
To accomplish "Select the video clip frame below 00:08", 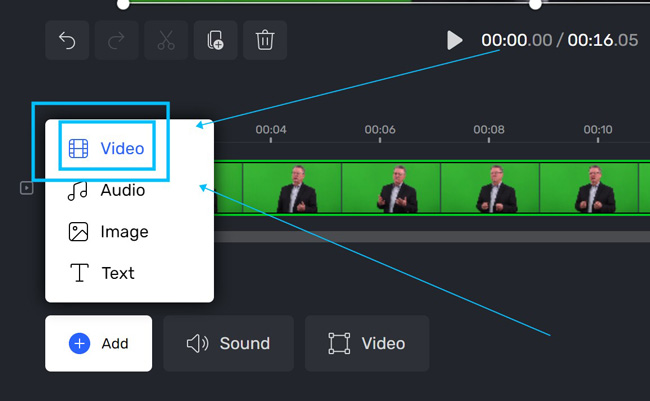I will (x=490, y=188).
